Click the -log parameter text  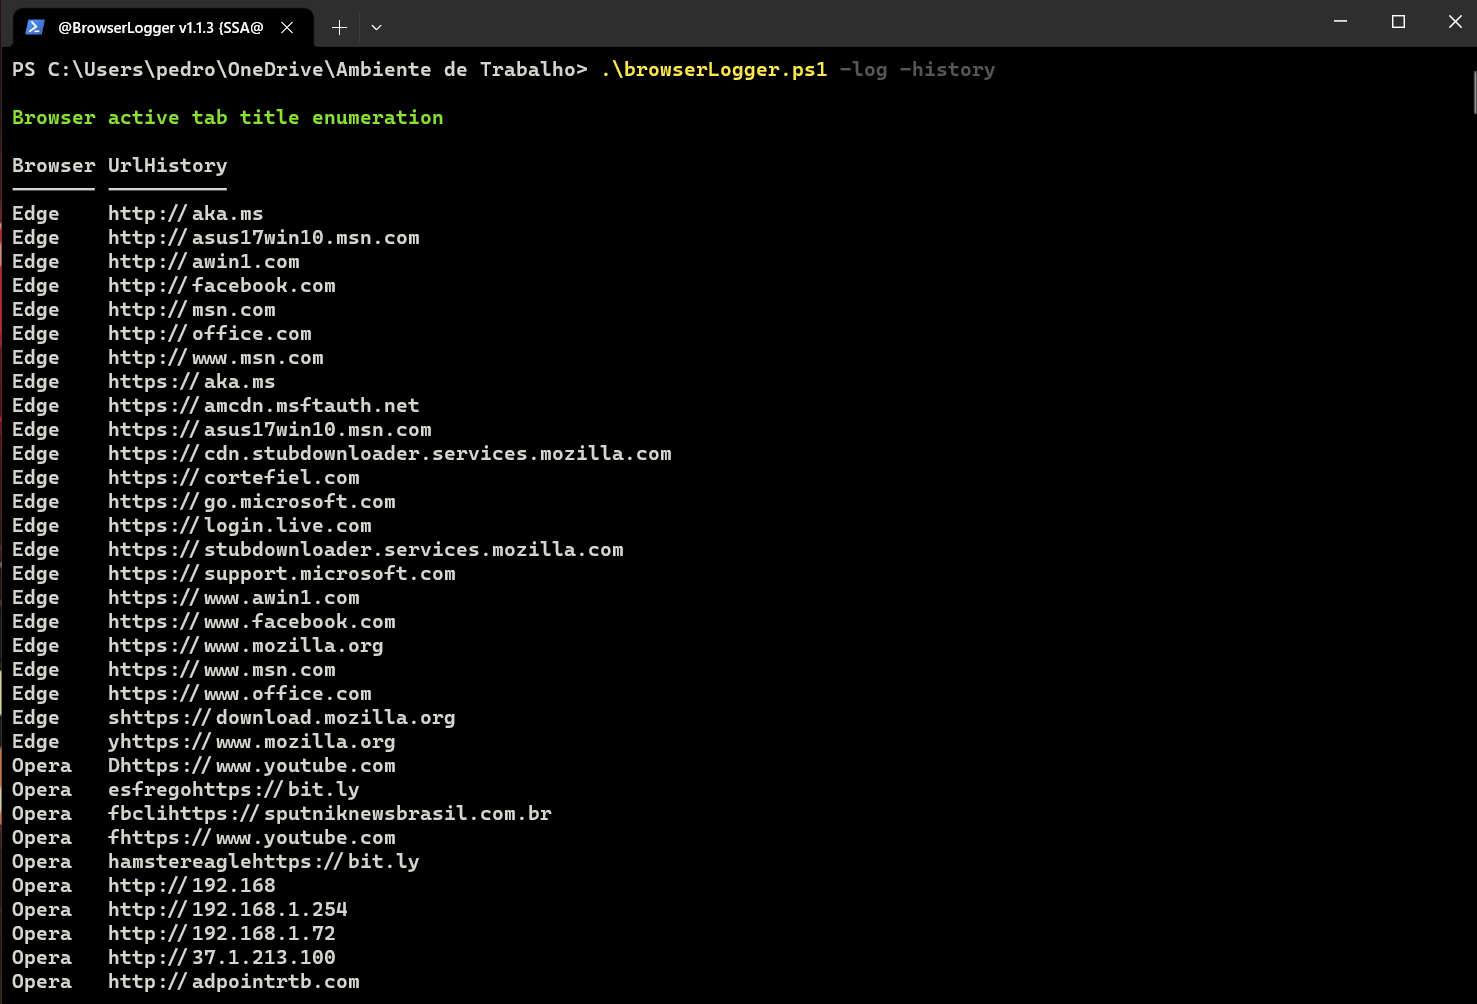[x=863, y=69]
